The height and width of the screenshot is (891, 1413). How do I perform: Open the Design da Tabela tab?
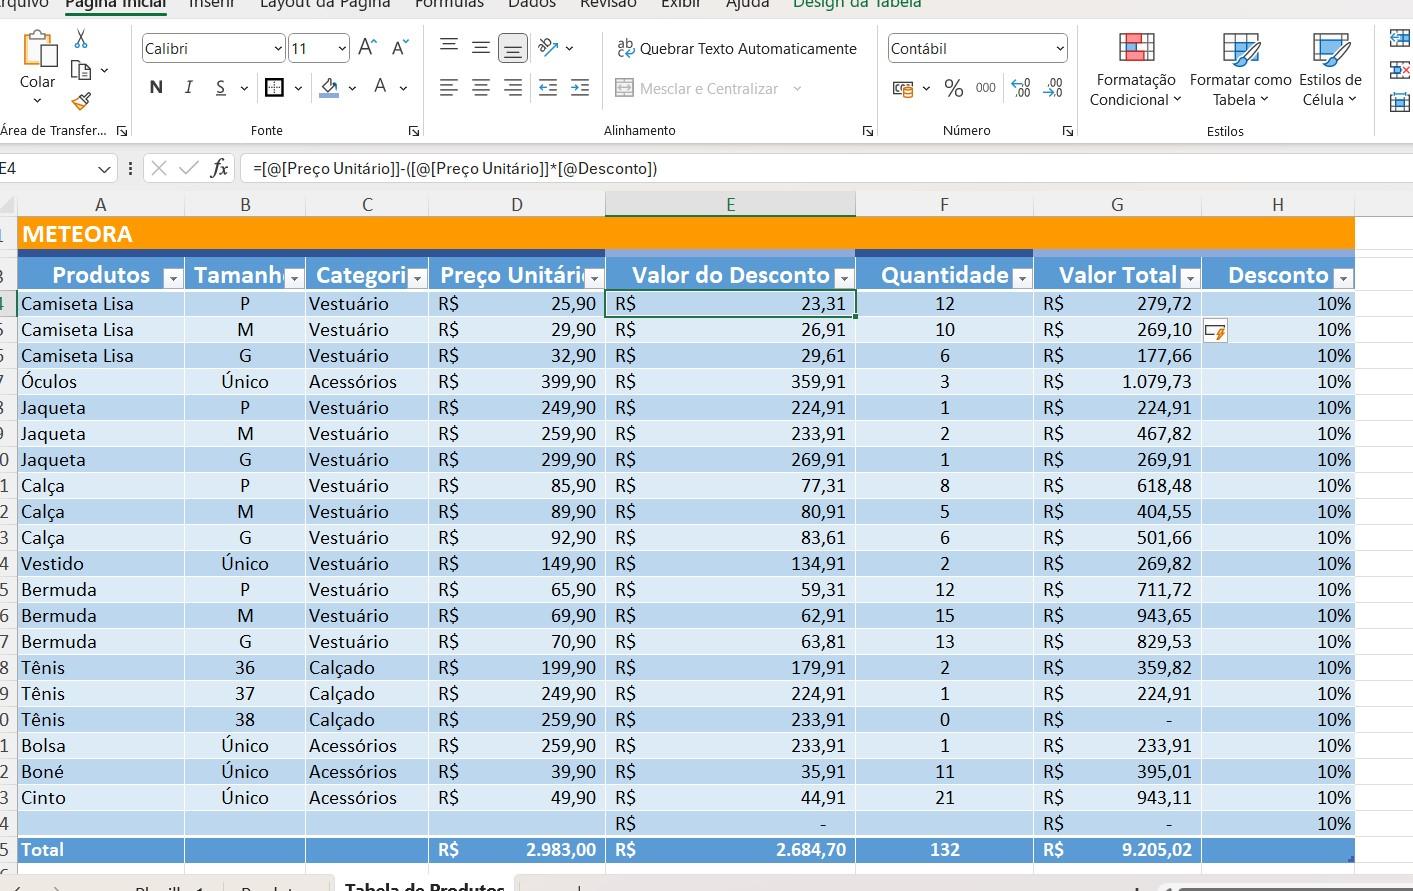[857, 4]
